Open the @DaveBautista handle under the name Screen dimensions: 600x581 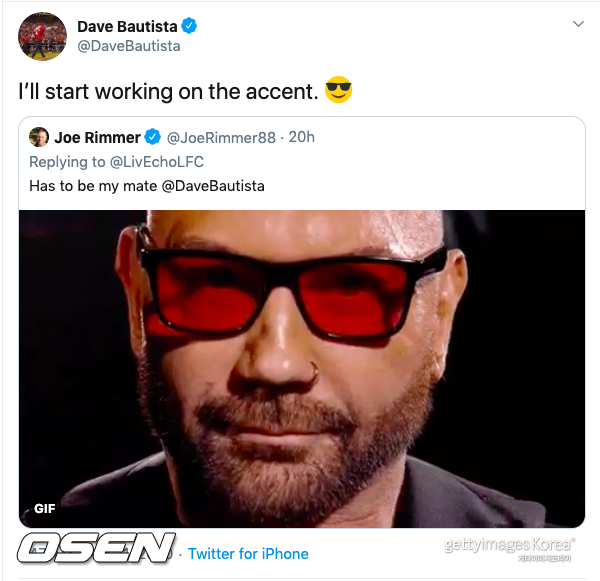point(129,46)
